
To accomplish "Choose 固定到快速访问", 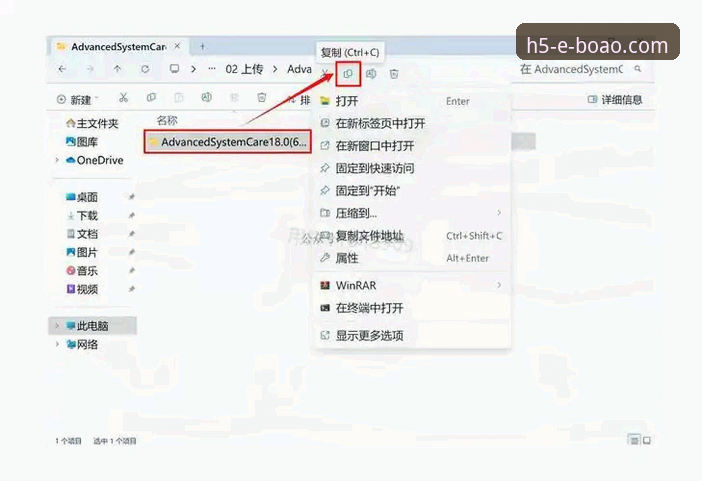I will click(412, 168).
